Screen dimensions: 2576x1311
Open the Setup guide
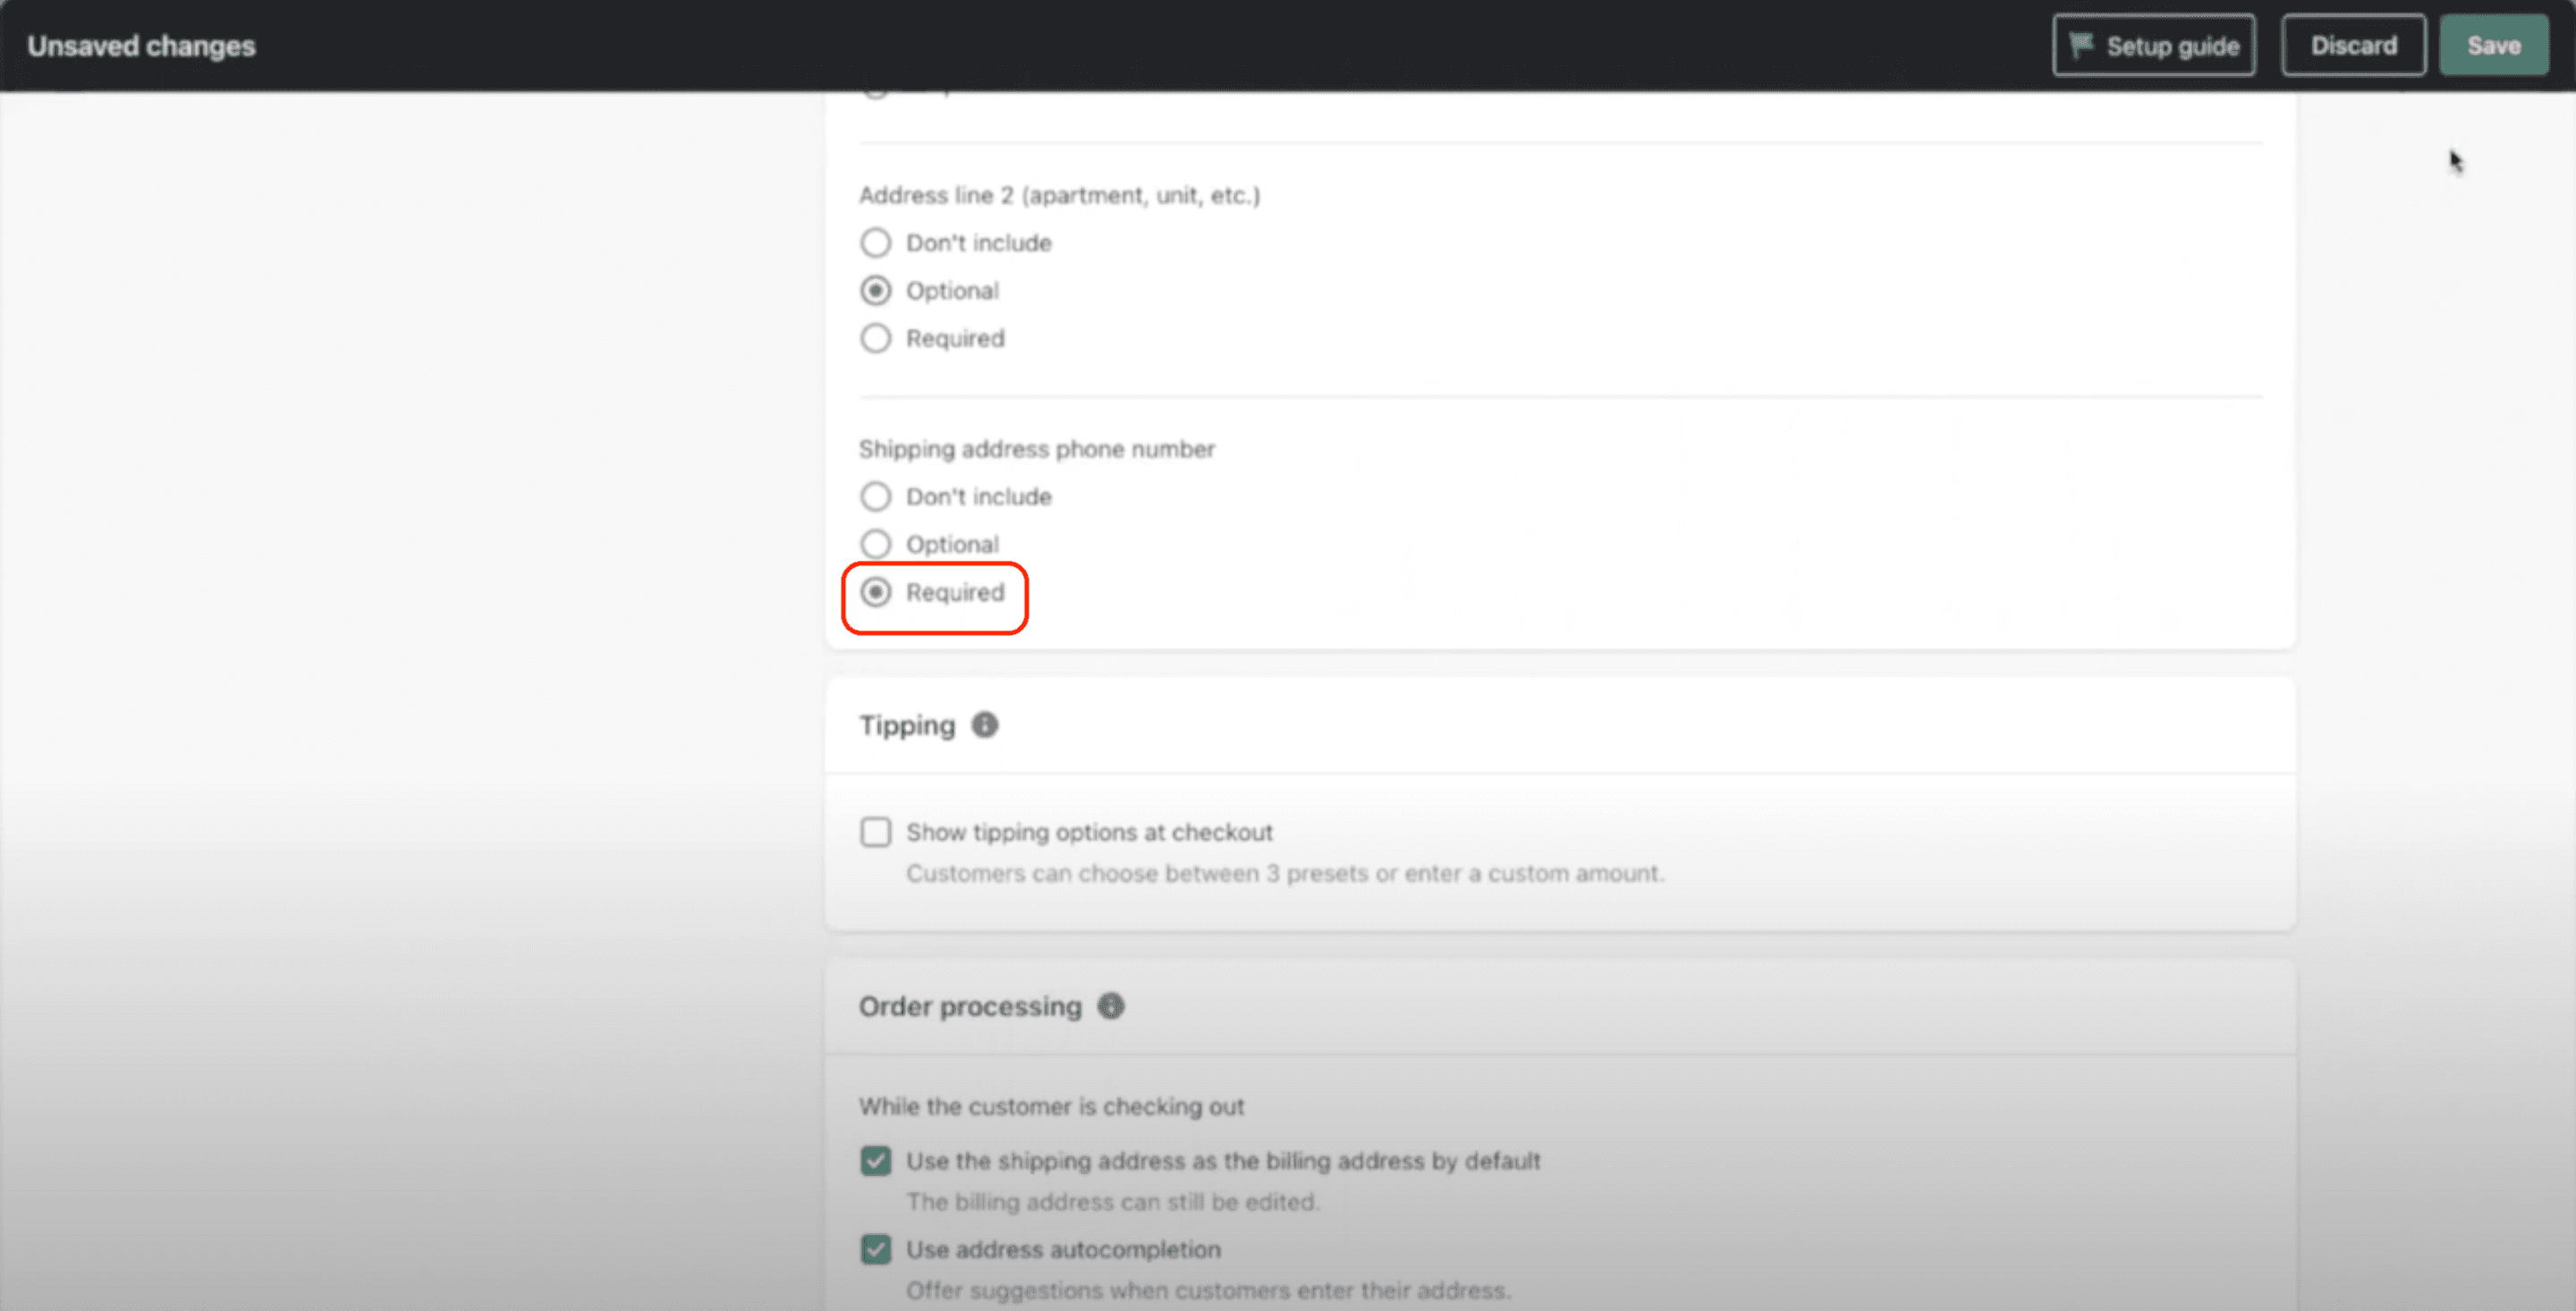[x=2153, y=46]
